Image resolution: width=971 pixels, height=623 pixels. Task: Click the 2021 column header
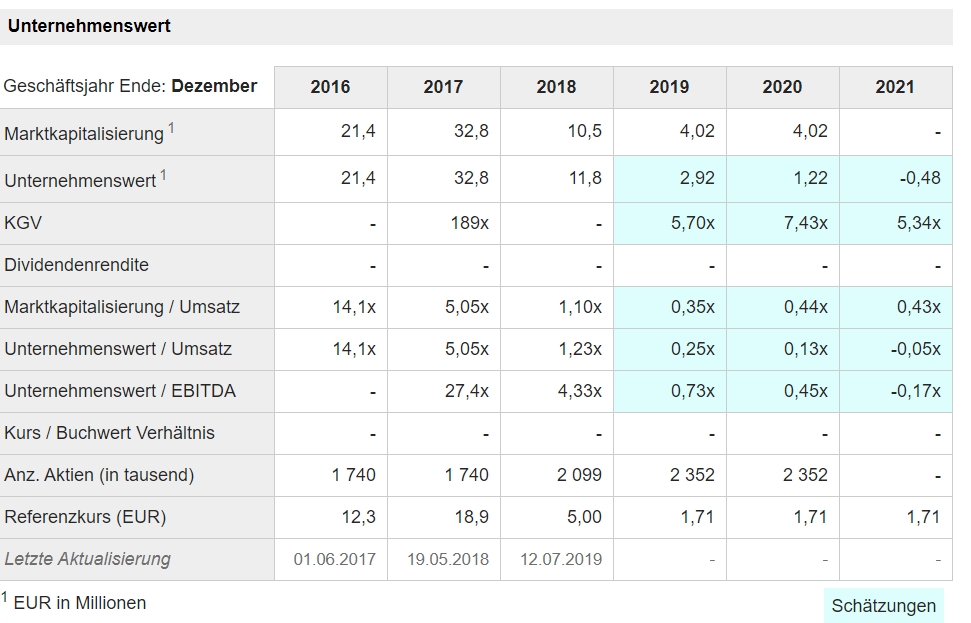coord(895,87)
